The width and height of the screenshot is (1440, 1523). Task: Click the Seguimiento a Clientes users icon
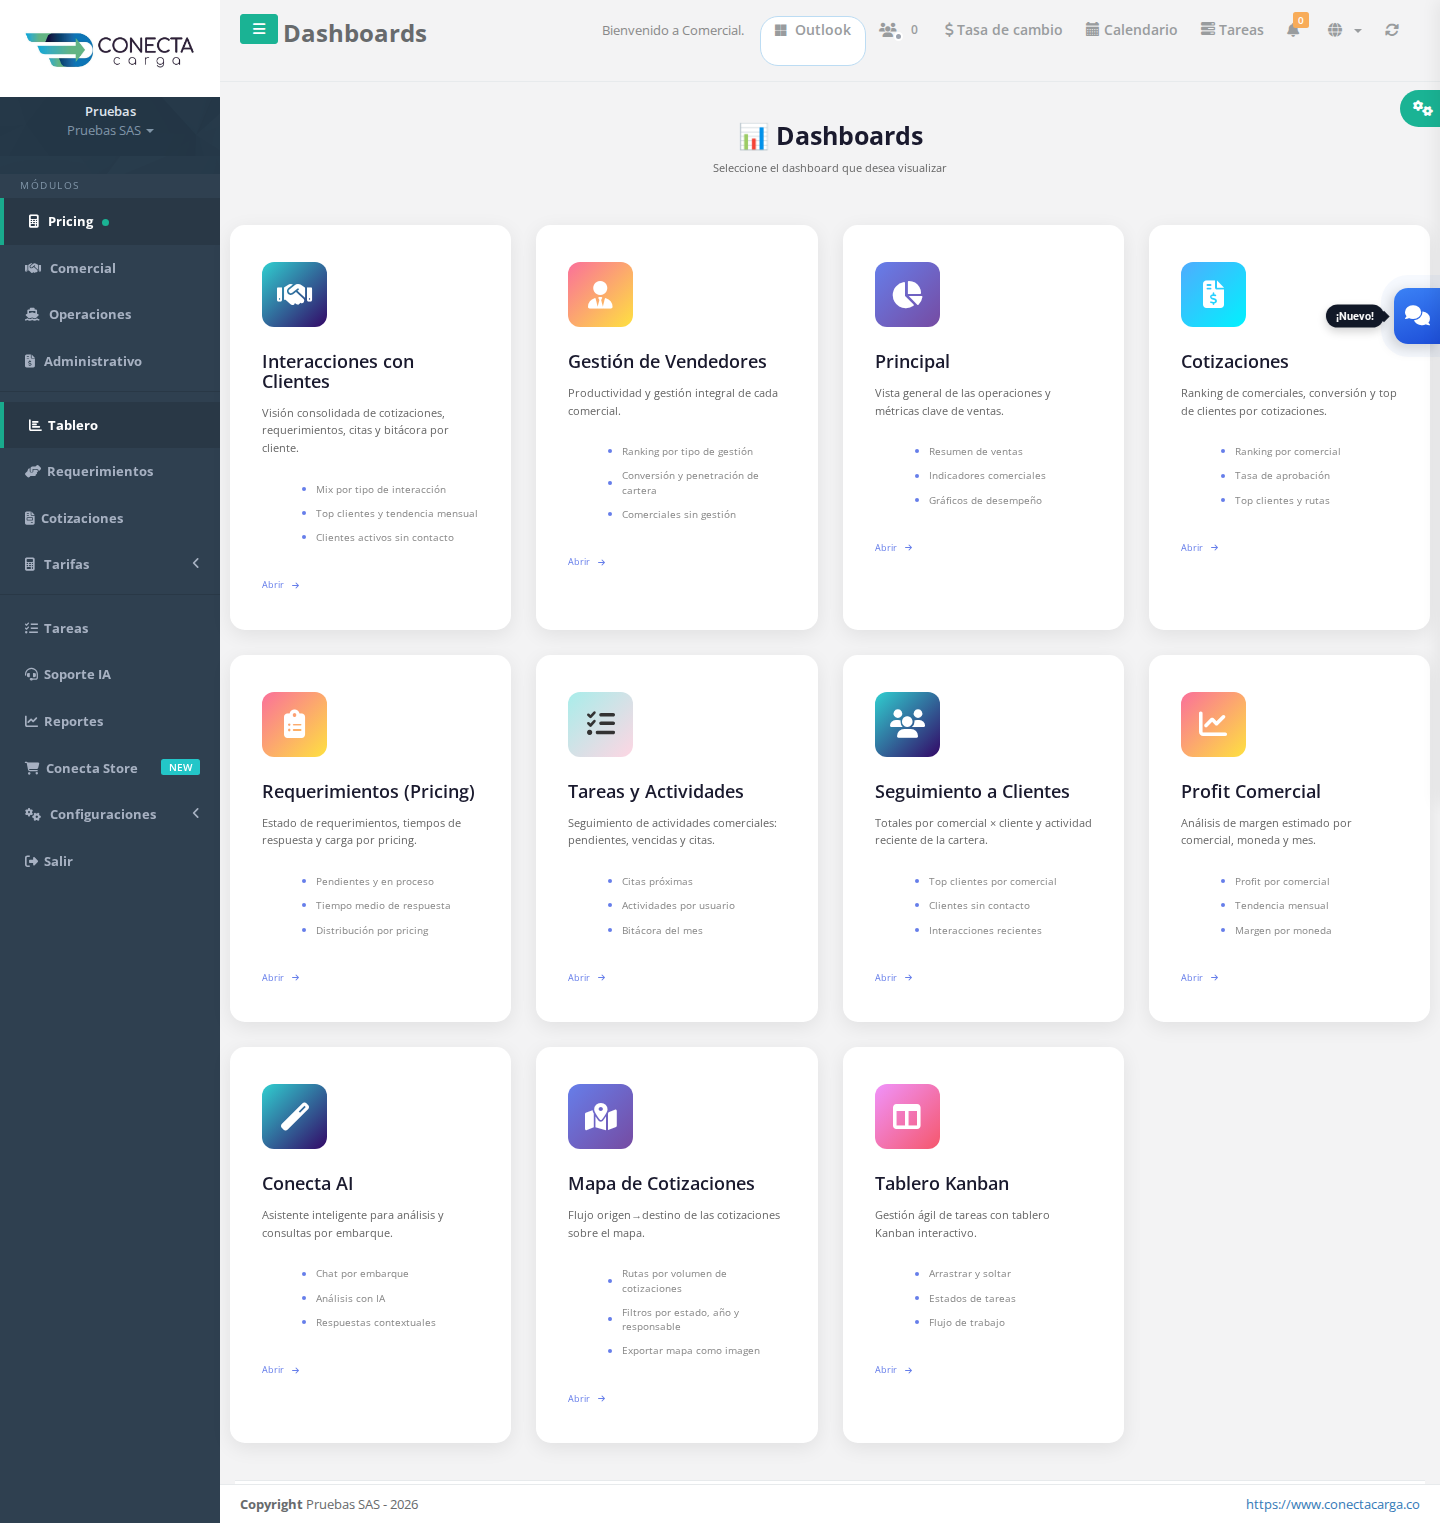coord(907,724)
